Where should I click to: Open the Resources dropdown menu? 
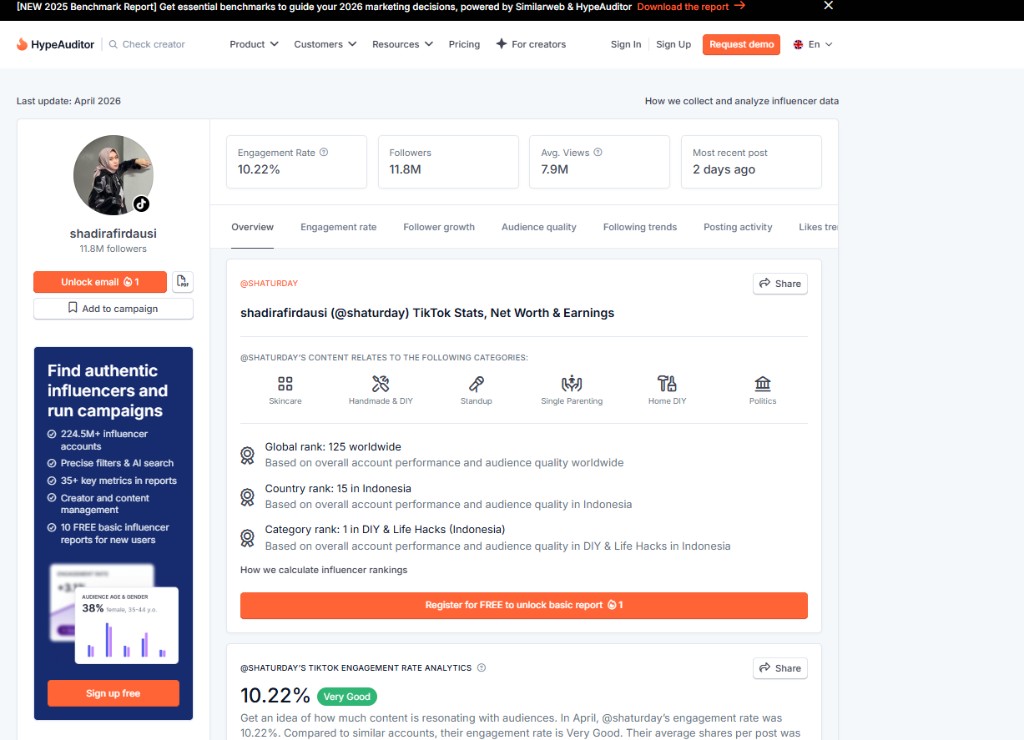[402, 44]
